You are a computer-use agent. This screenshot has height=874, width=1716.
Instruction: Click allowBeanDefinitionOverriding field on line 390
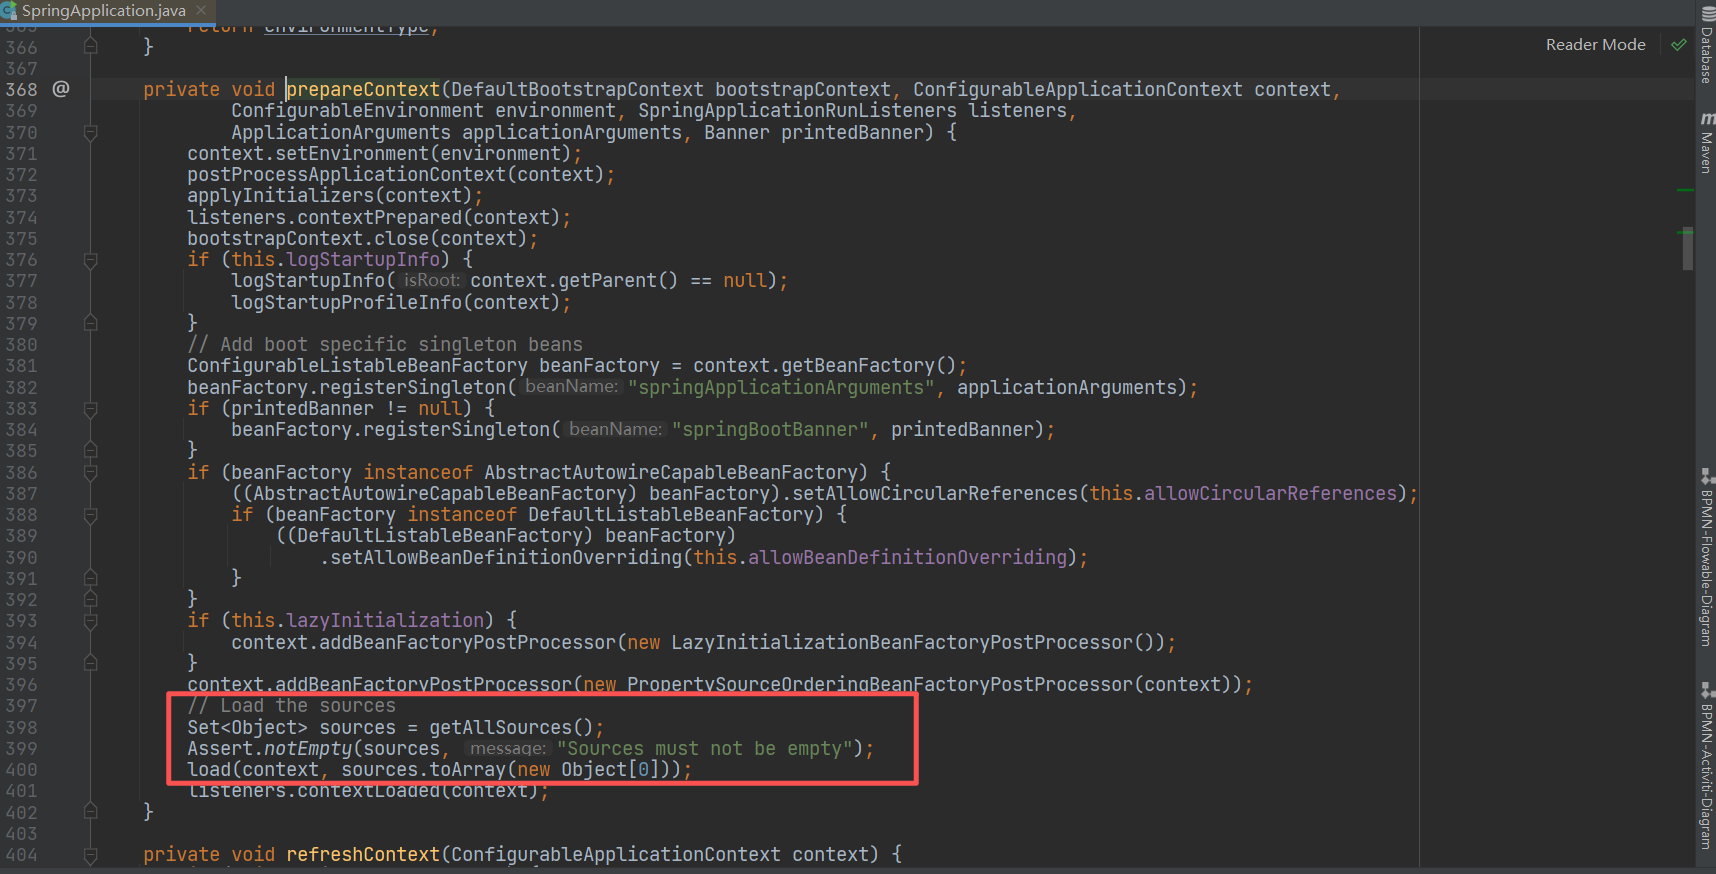tap(907, 558)
